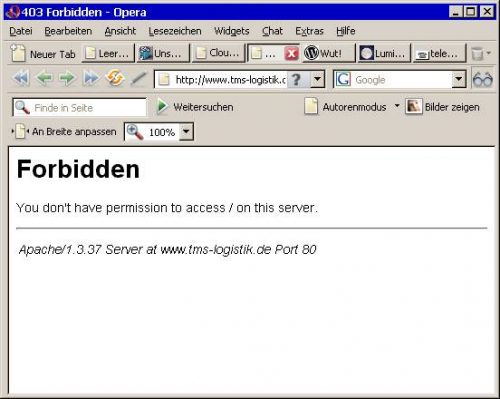Maximize the Opera window
The image size is (500, 399).
(470, 12)
